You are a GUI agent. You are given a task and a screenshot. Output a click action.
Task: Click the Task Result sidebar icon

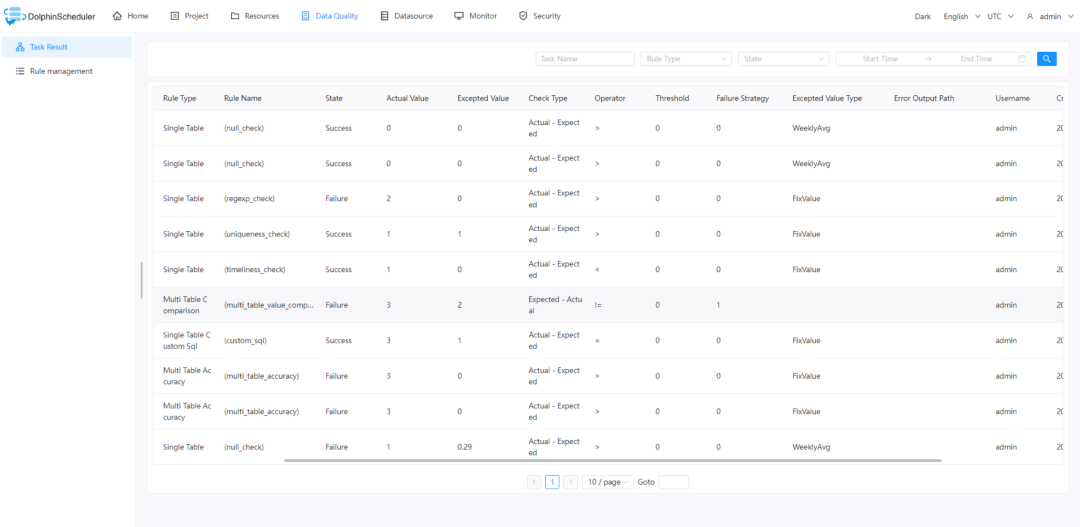point(21,47)
